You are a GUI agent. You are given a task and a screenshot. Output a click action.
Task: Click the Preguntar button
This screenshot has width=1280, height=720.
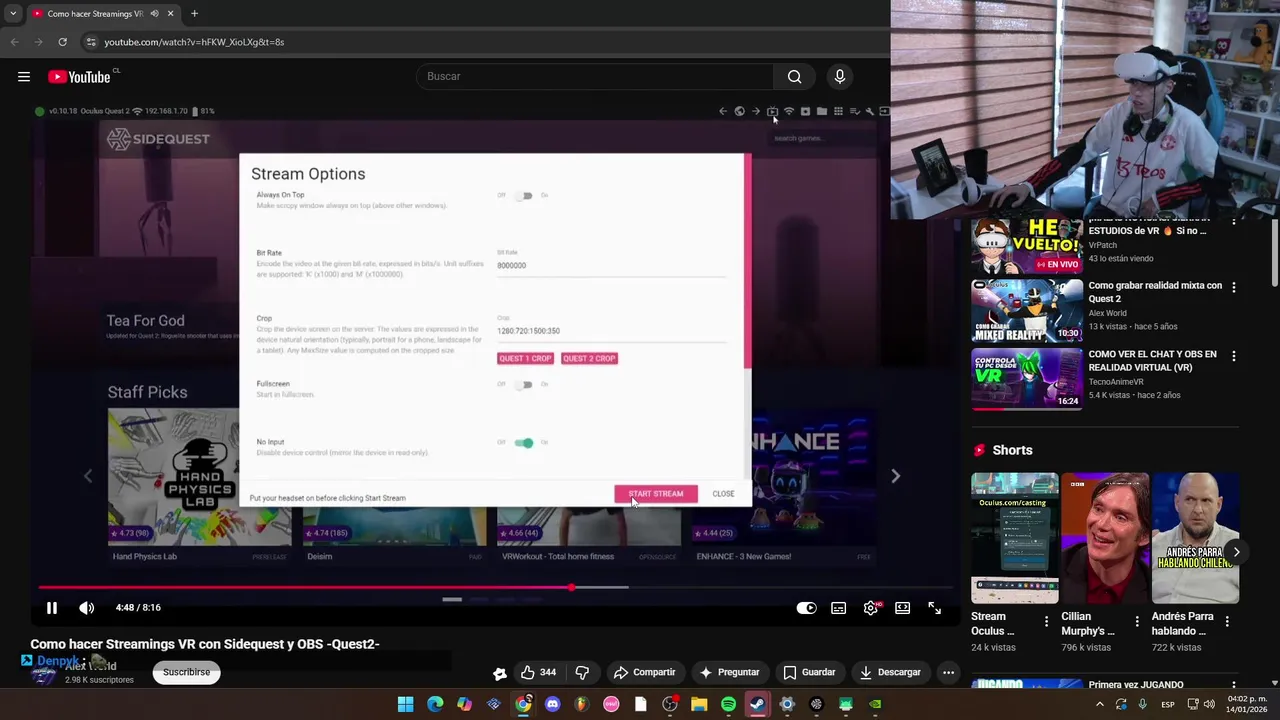point(729,672)
